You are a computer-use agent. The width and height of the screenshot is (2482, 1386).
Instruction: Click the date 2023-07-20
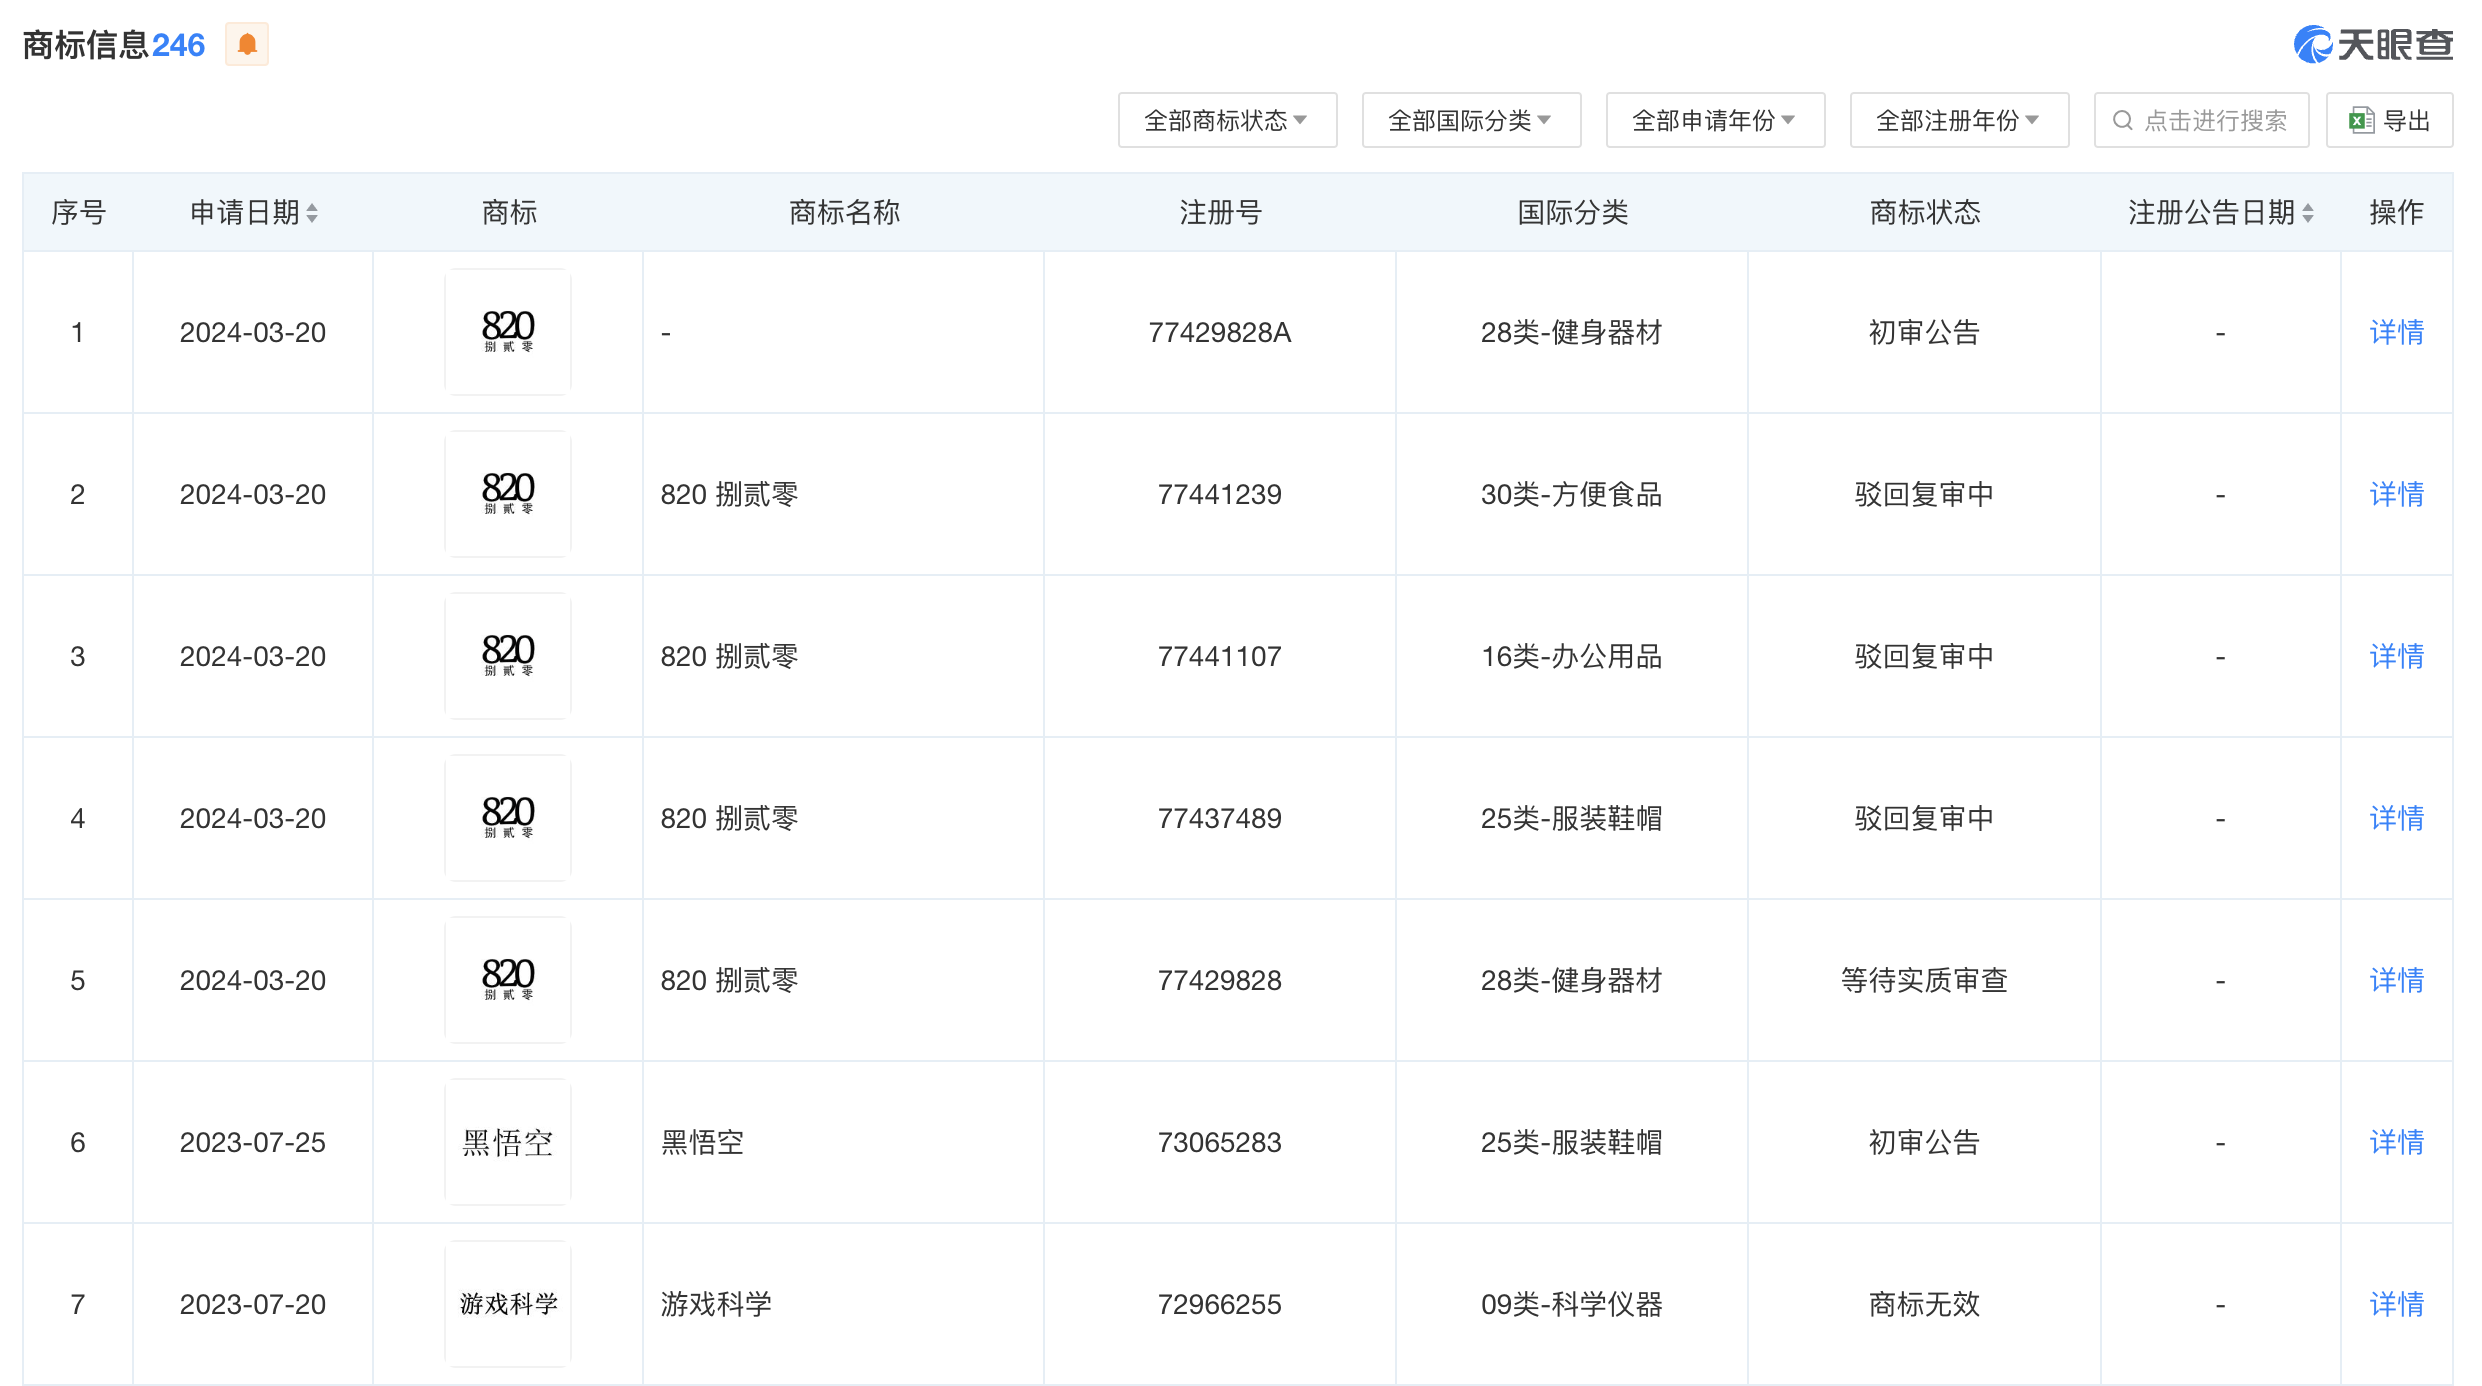253,1305
